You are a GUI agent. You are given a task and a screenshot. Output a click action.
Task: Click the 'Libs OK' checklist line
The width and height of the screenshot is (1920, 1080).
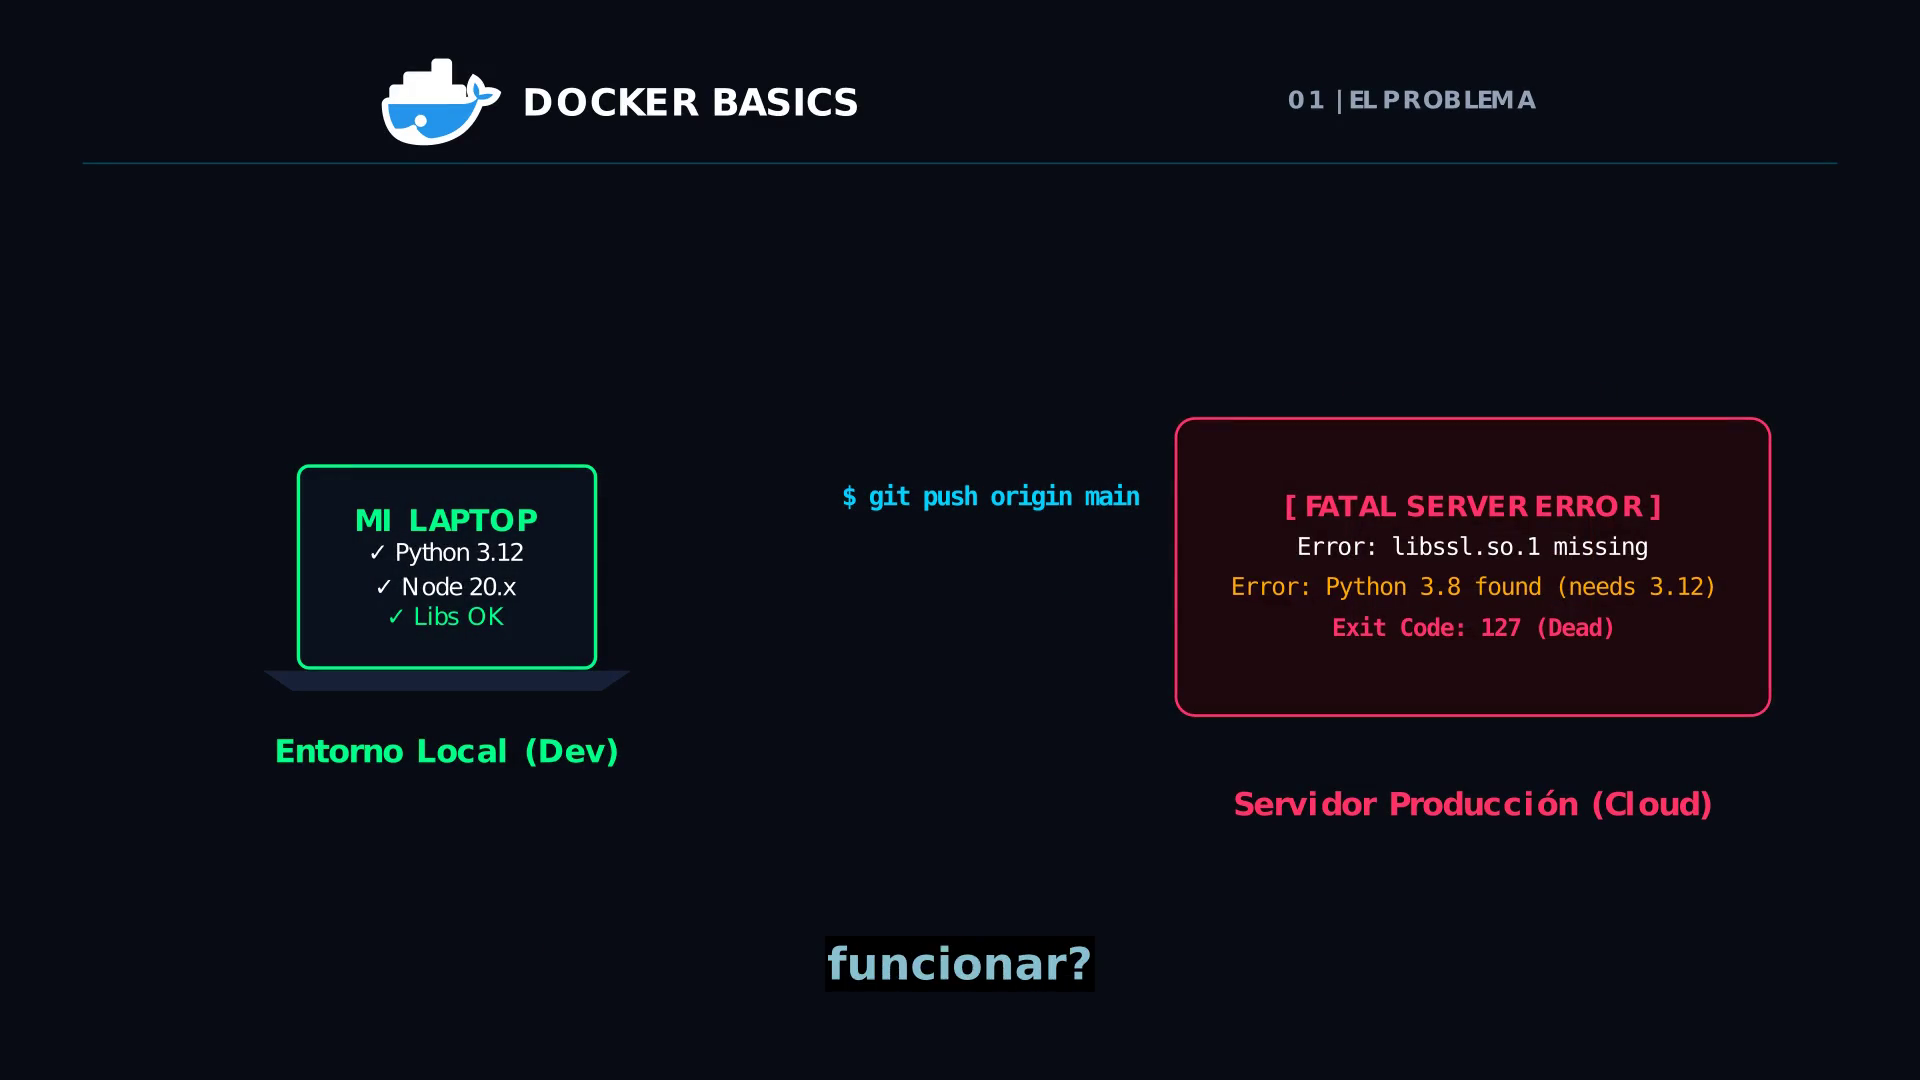click(446, 616)
